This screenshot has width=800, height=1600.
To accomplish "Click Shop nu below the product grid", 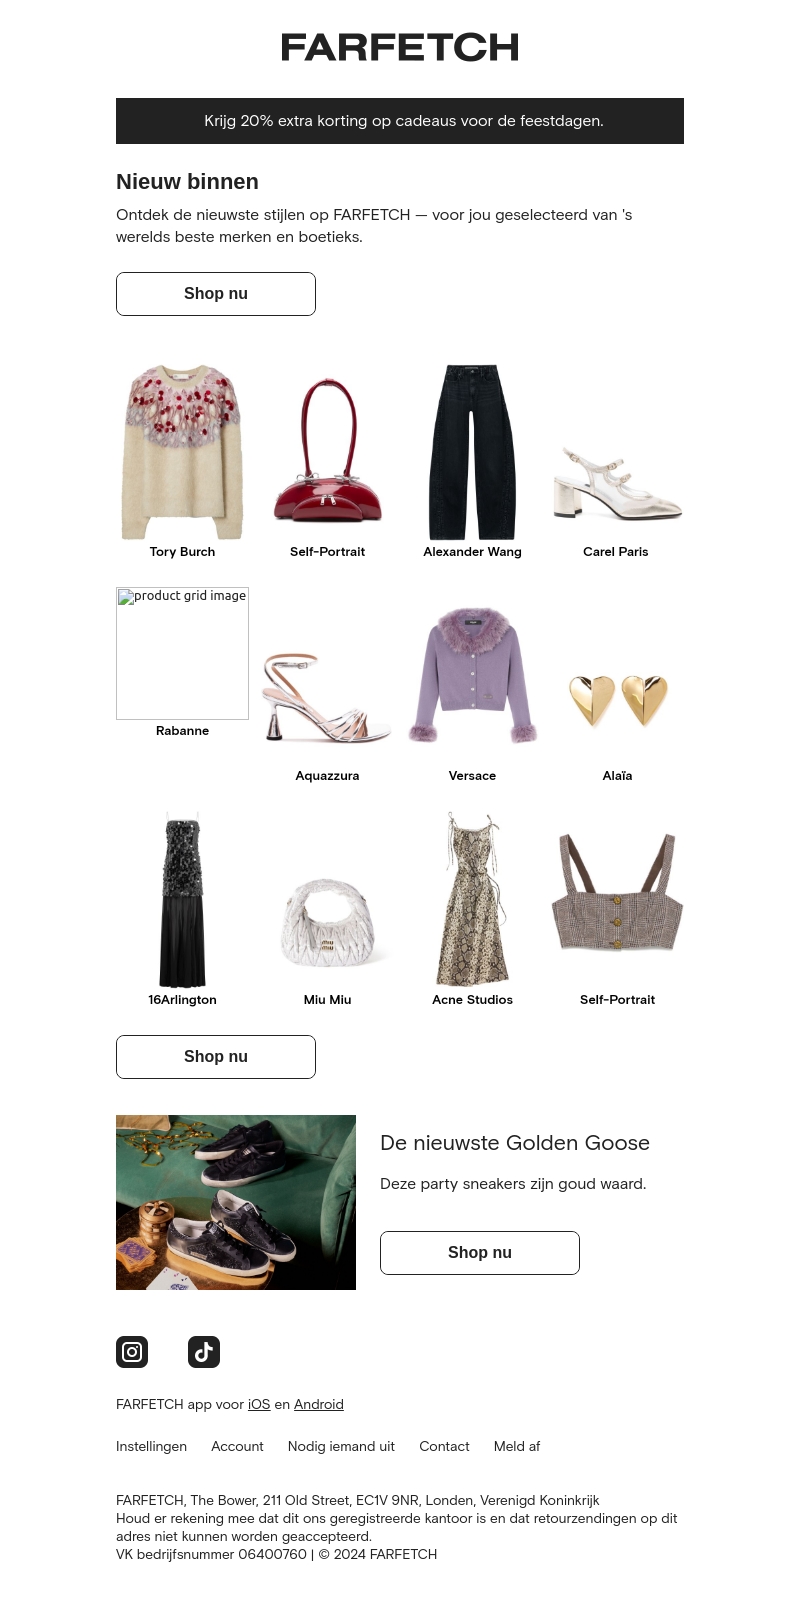I will 216,1057.
